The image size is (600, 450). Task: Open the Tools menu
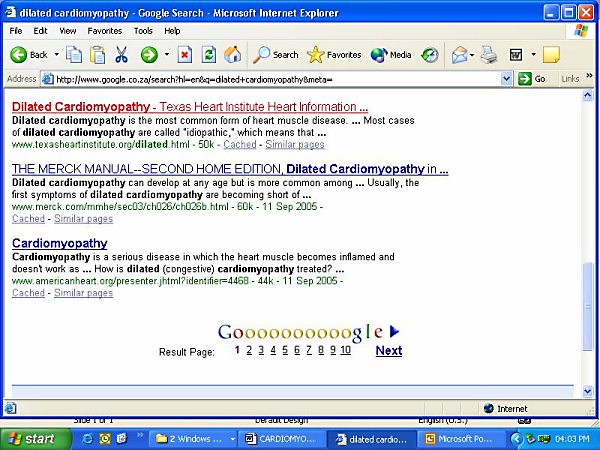tap(143, 31)
